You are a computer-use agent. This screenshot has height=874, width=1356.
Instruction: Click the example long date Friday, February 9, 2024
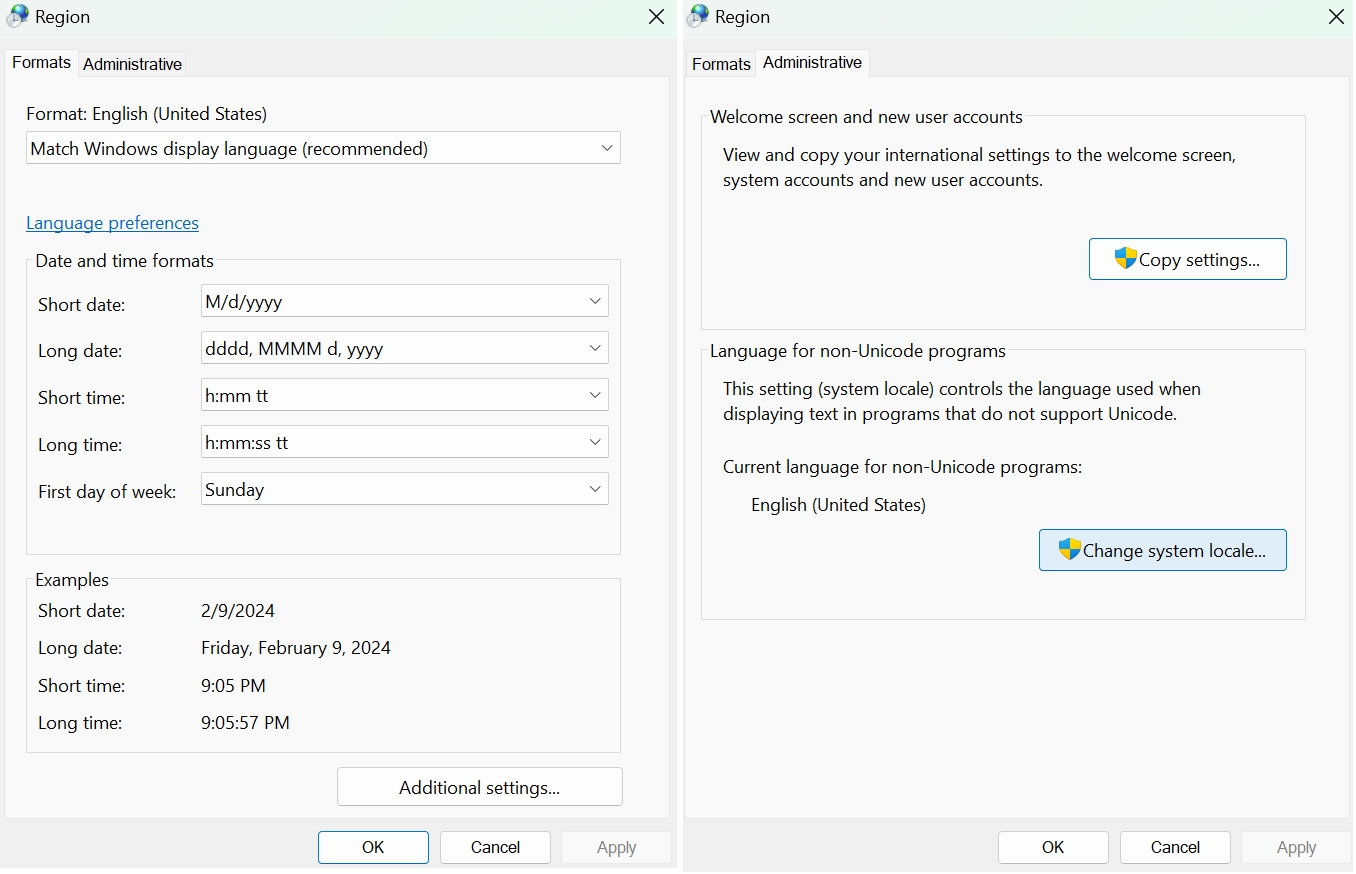pos(296,648)
